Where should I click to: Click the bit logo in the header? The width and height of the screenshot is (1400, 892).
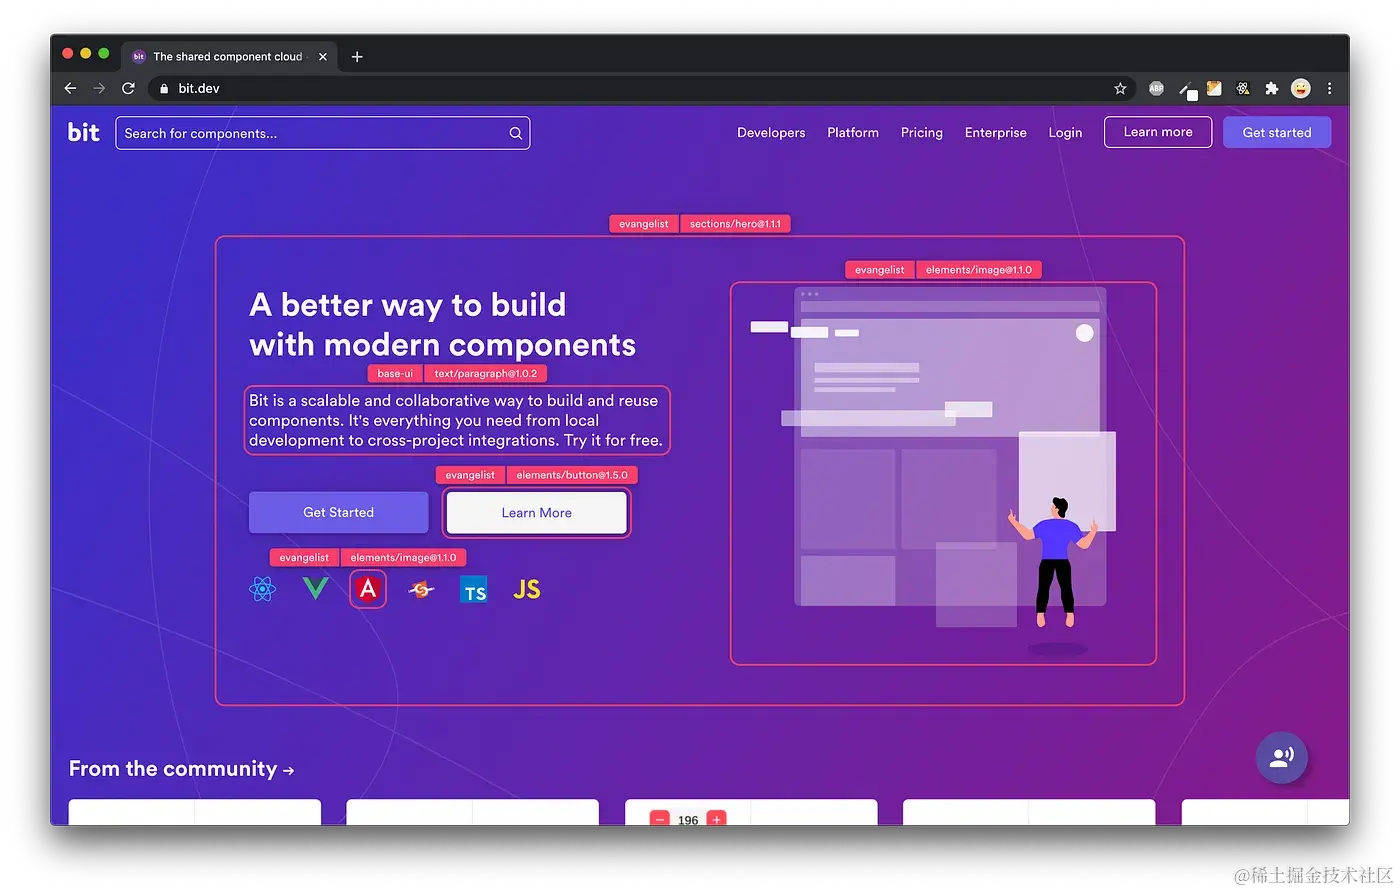pyautogui.click(x=84, y=132)
